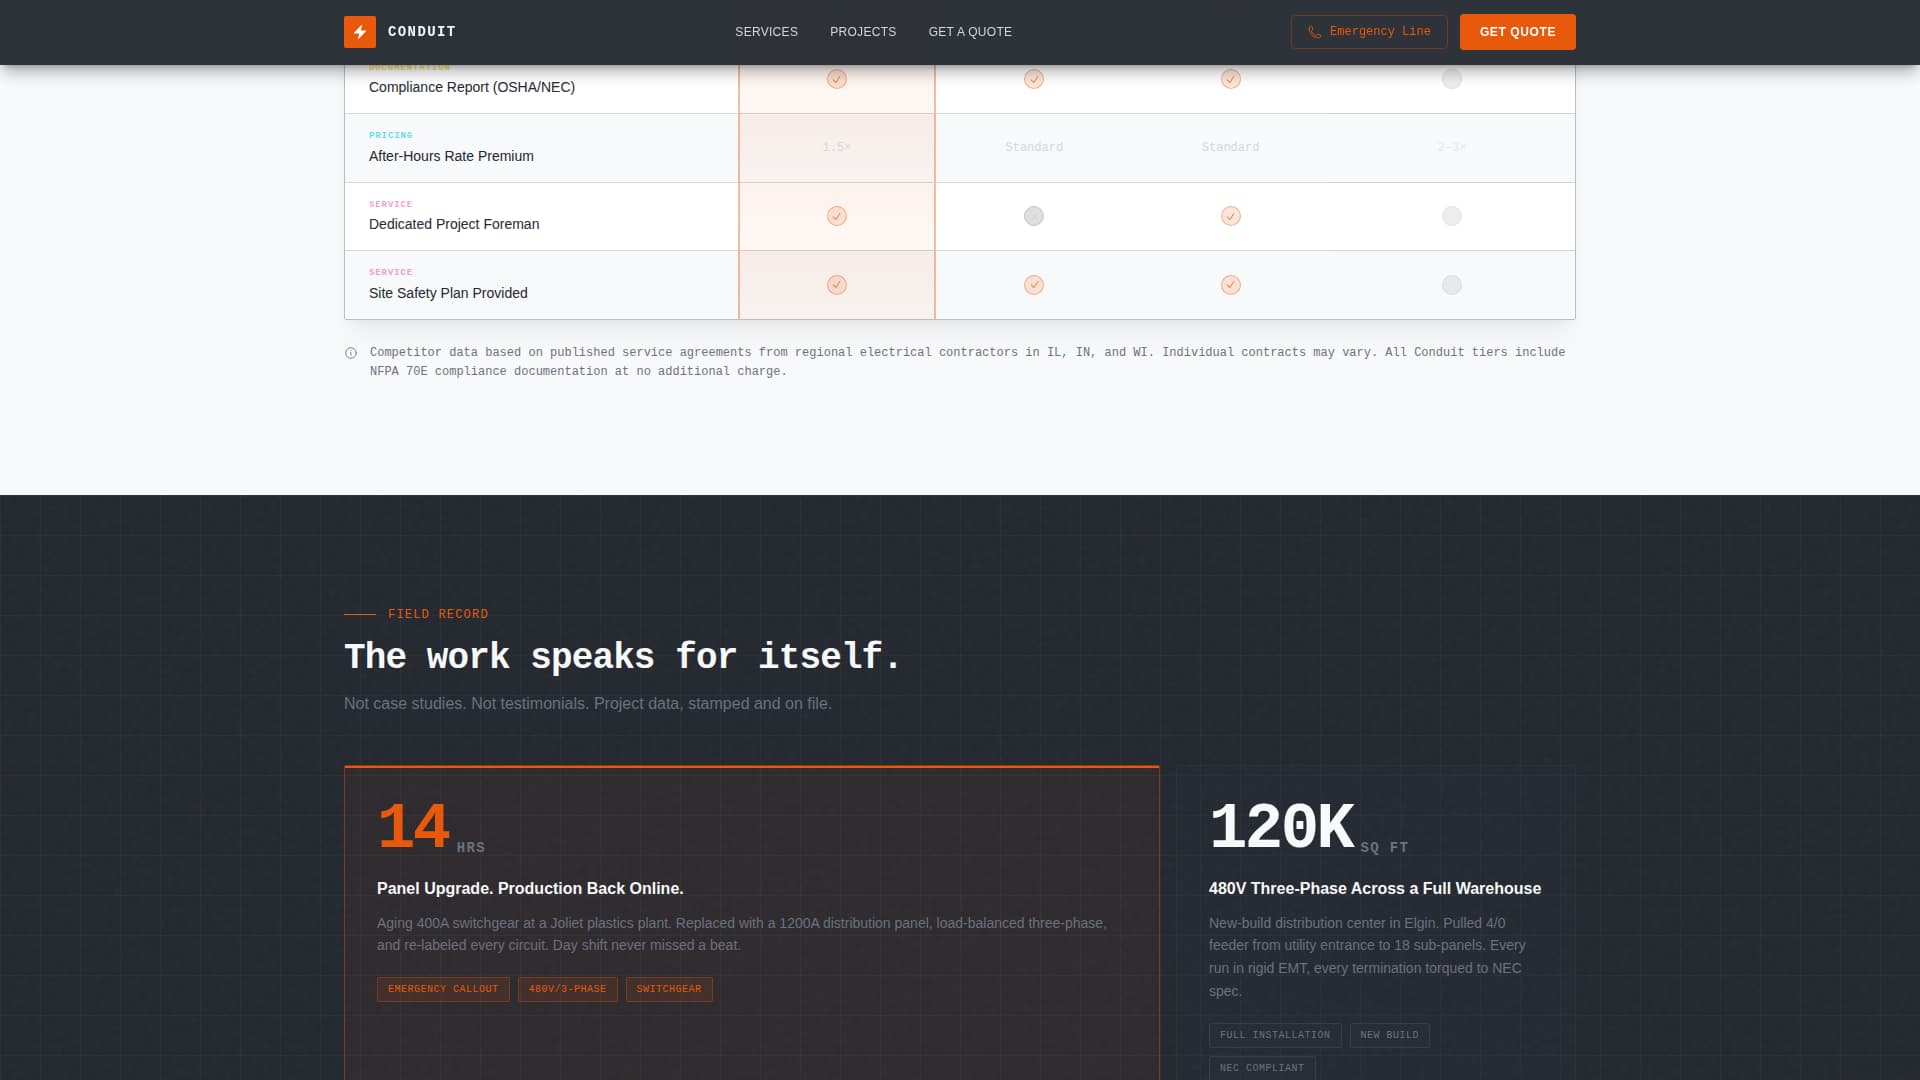
Task: Select the EMERGENCY CALLOUT tag
Action: click(x=443, y=989)
